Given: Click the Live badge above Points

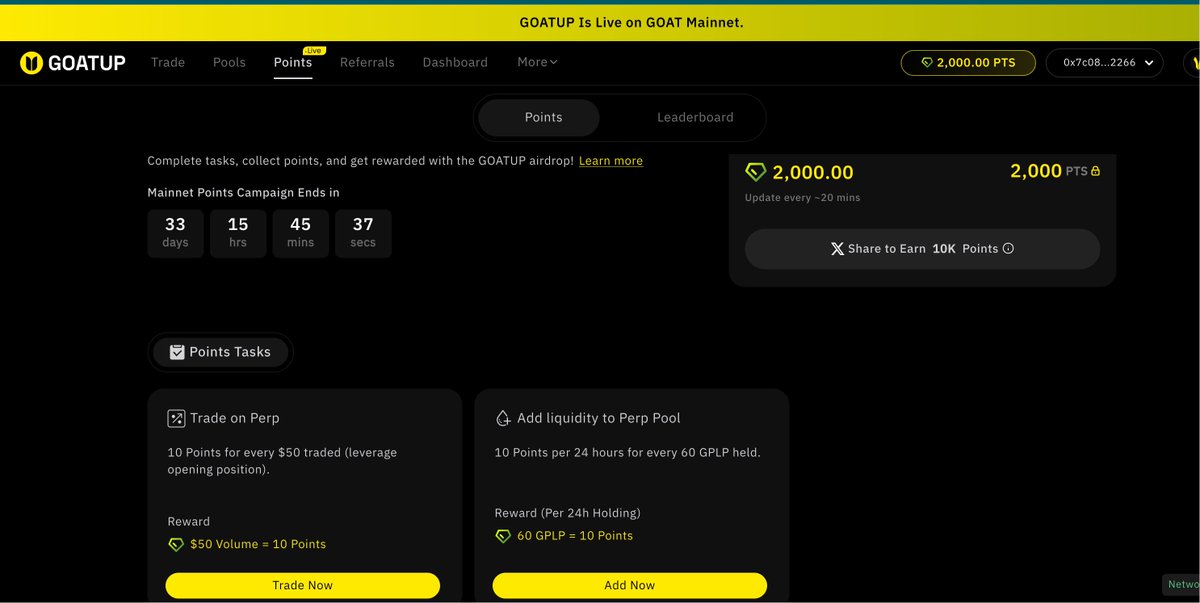Looking at the screenshot, I should 313,50.
